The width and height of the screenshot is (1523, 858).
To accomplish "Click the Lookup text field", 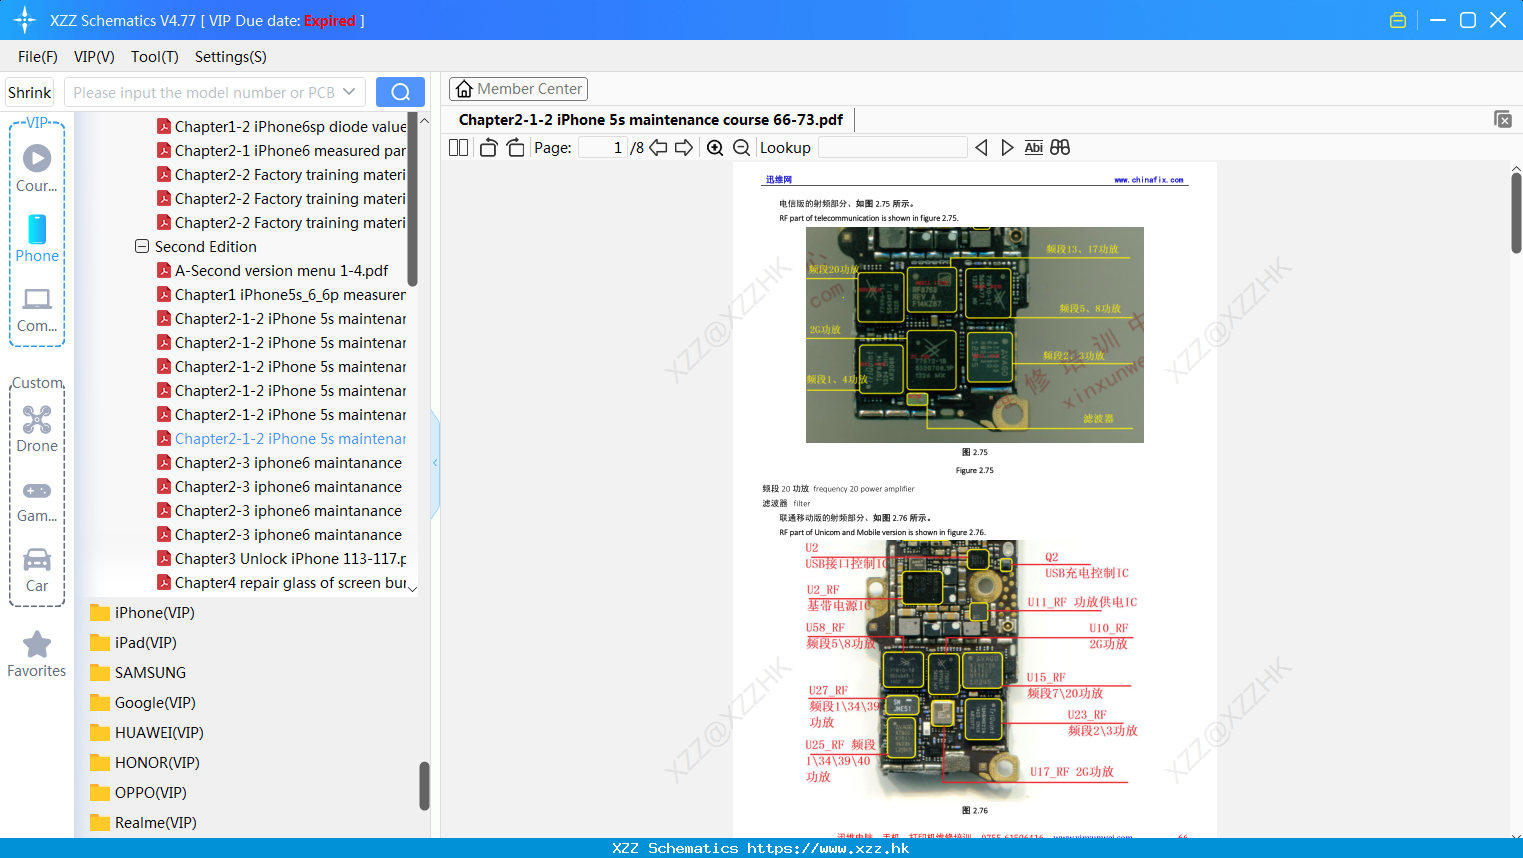I will [892, 148].
